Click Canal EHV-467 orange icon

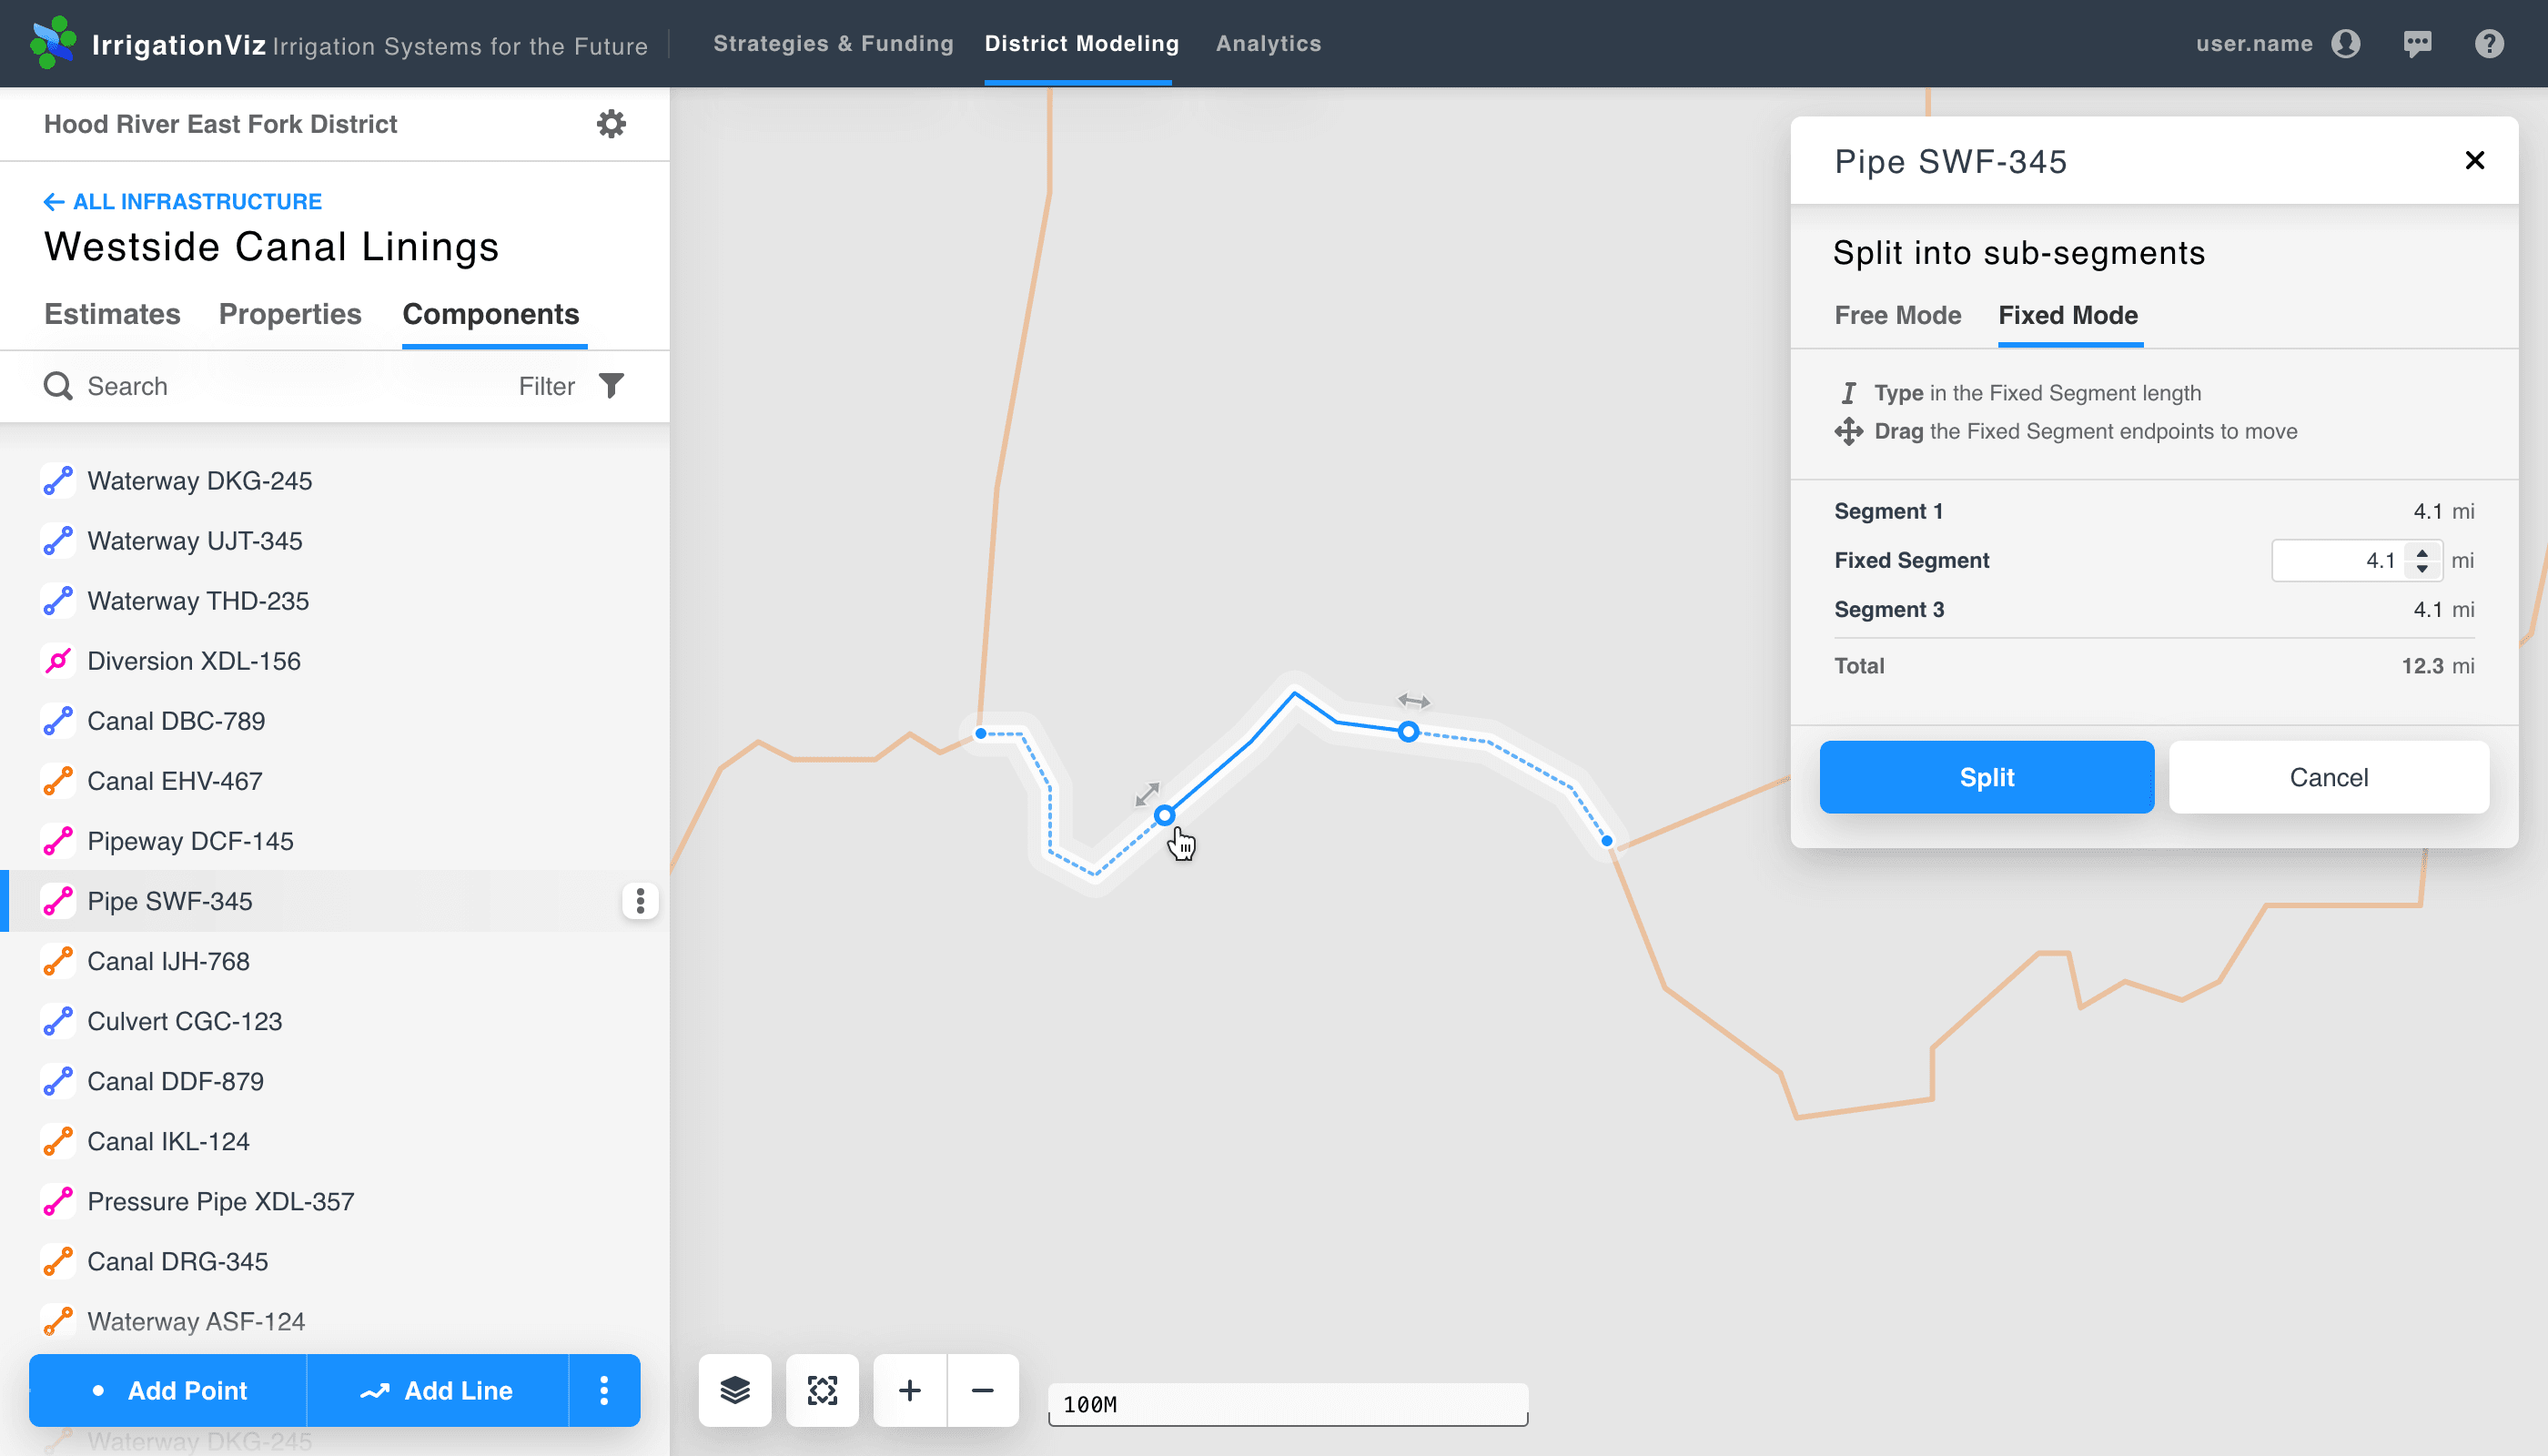58,781
